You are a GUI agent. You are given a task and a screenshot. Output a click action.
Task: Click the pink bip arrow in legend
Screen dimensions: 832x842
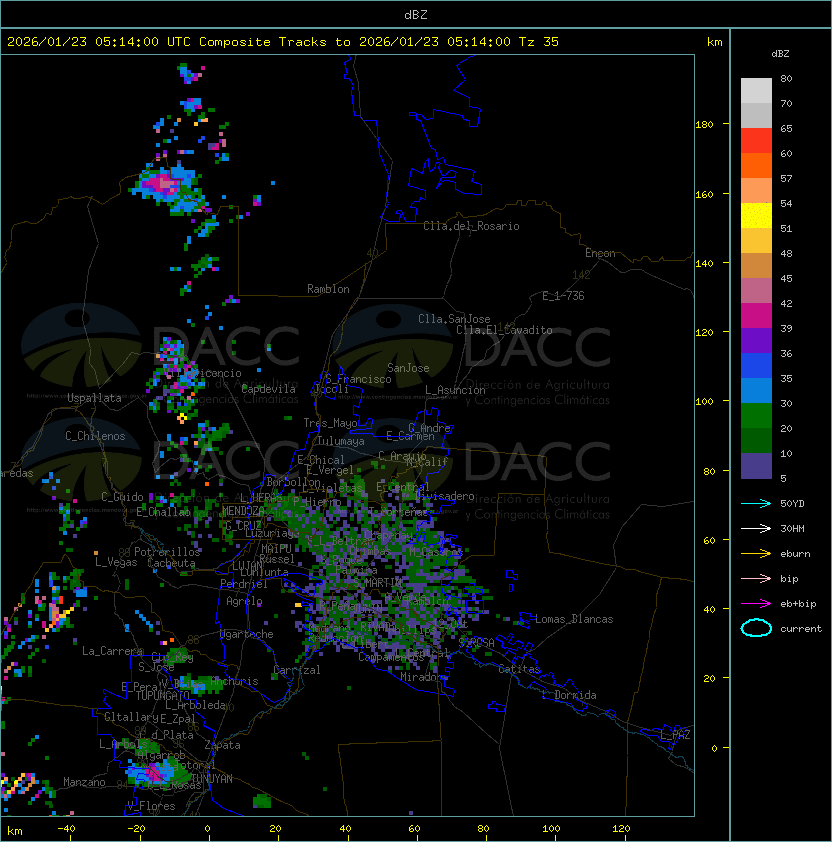click(x=756, y=578)
